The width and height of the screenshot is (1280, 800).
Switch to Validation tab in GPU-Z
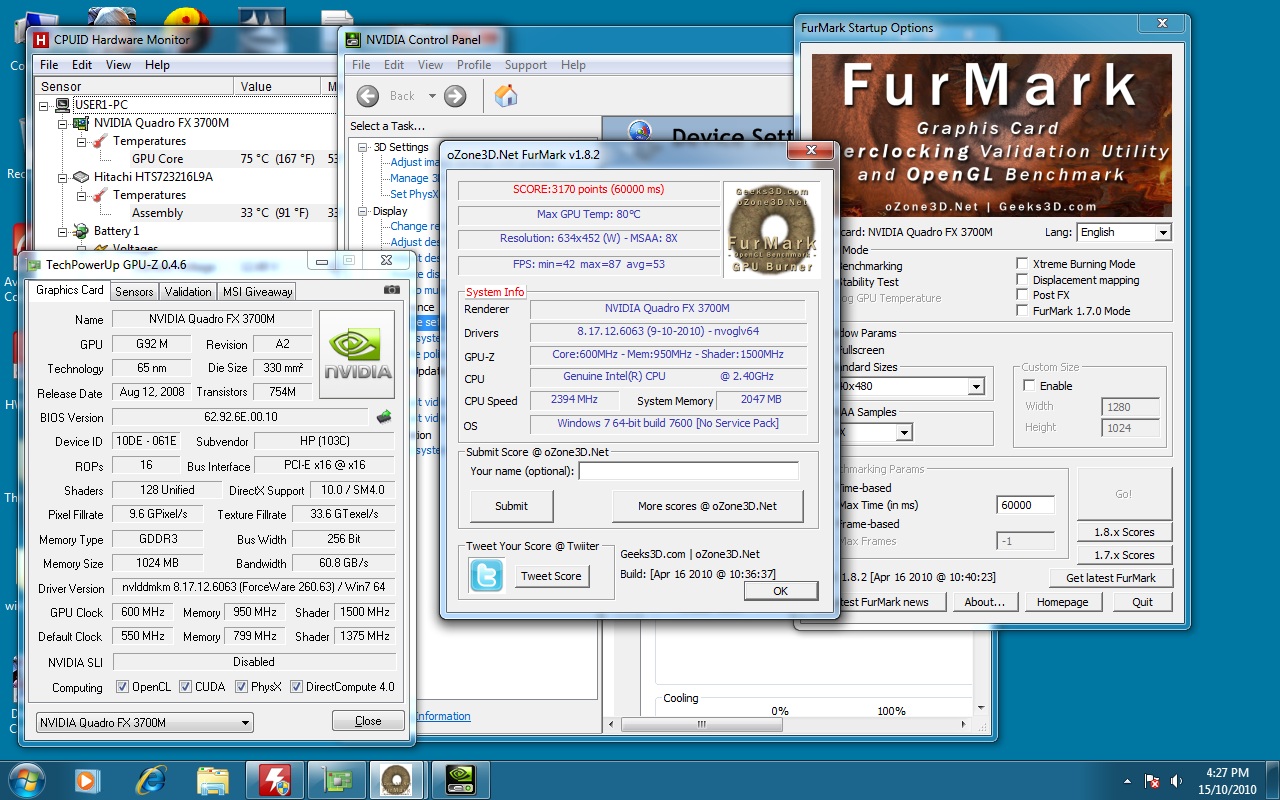click(x=188, y=291)
